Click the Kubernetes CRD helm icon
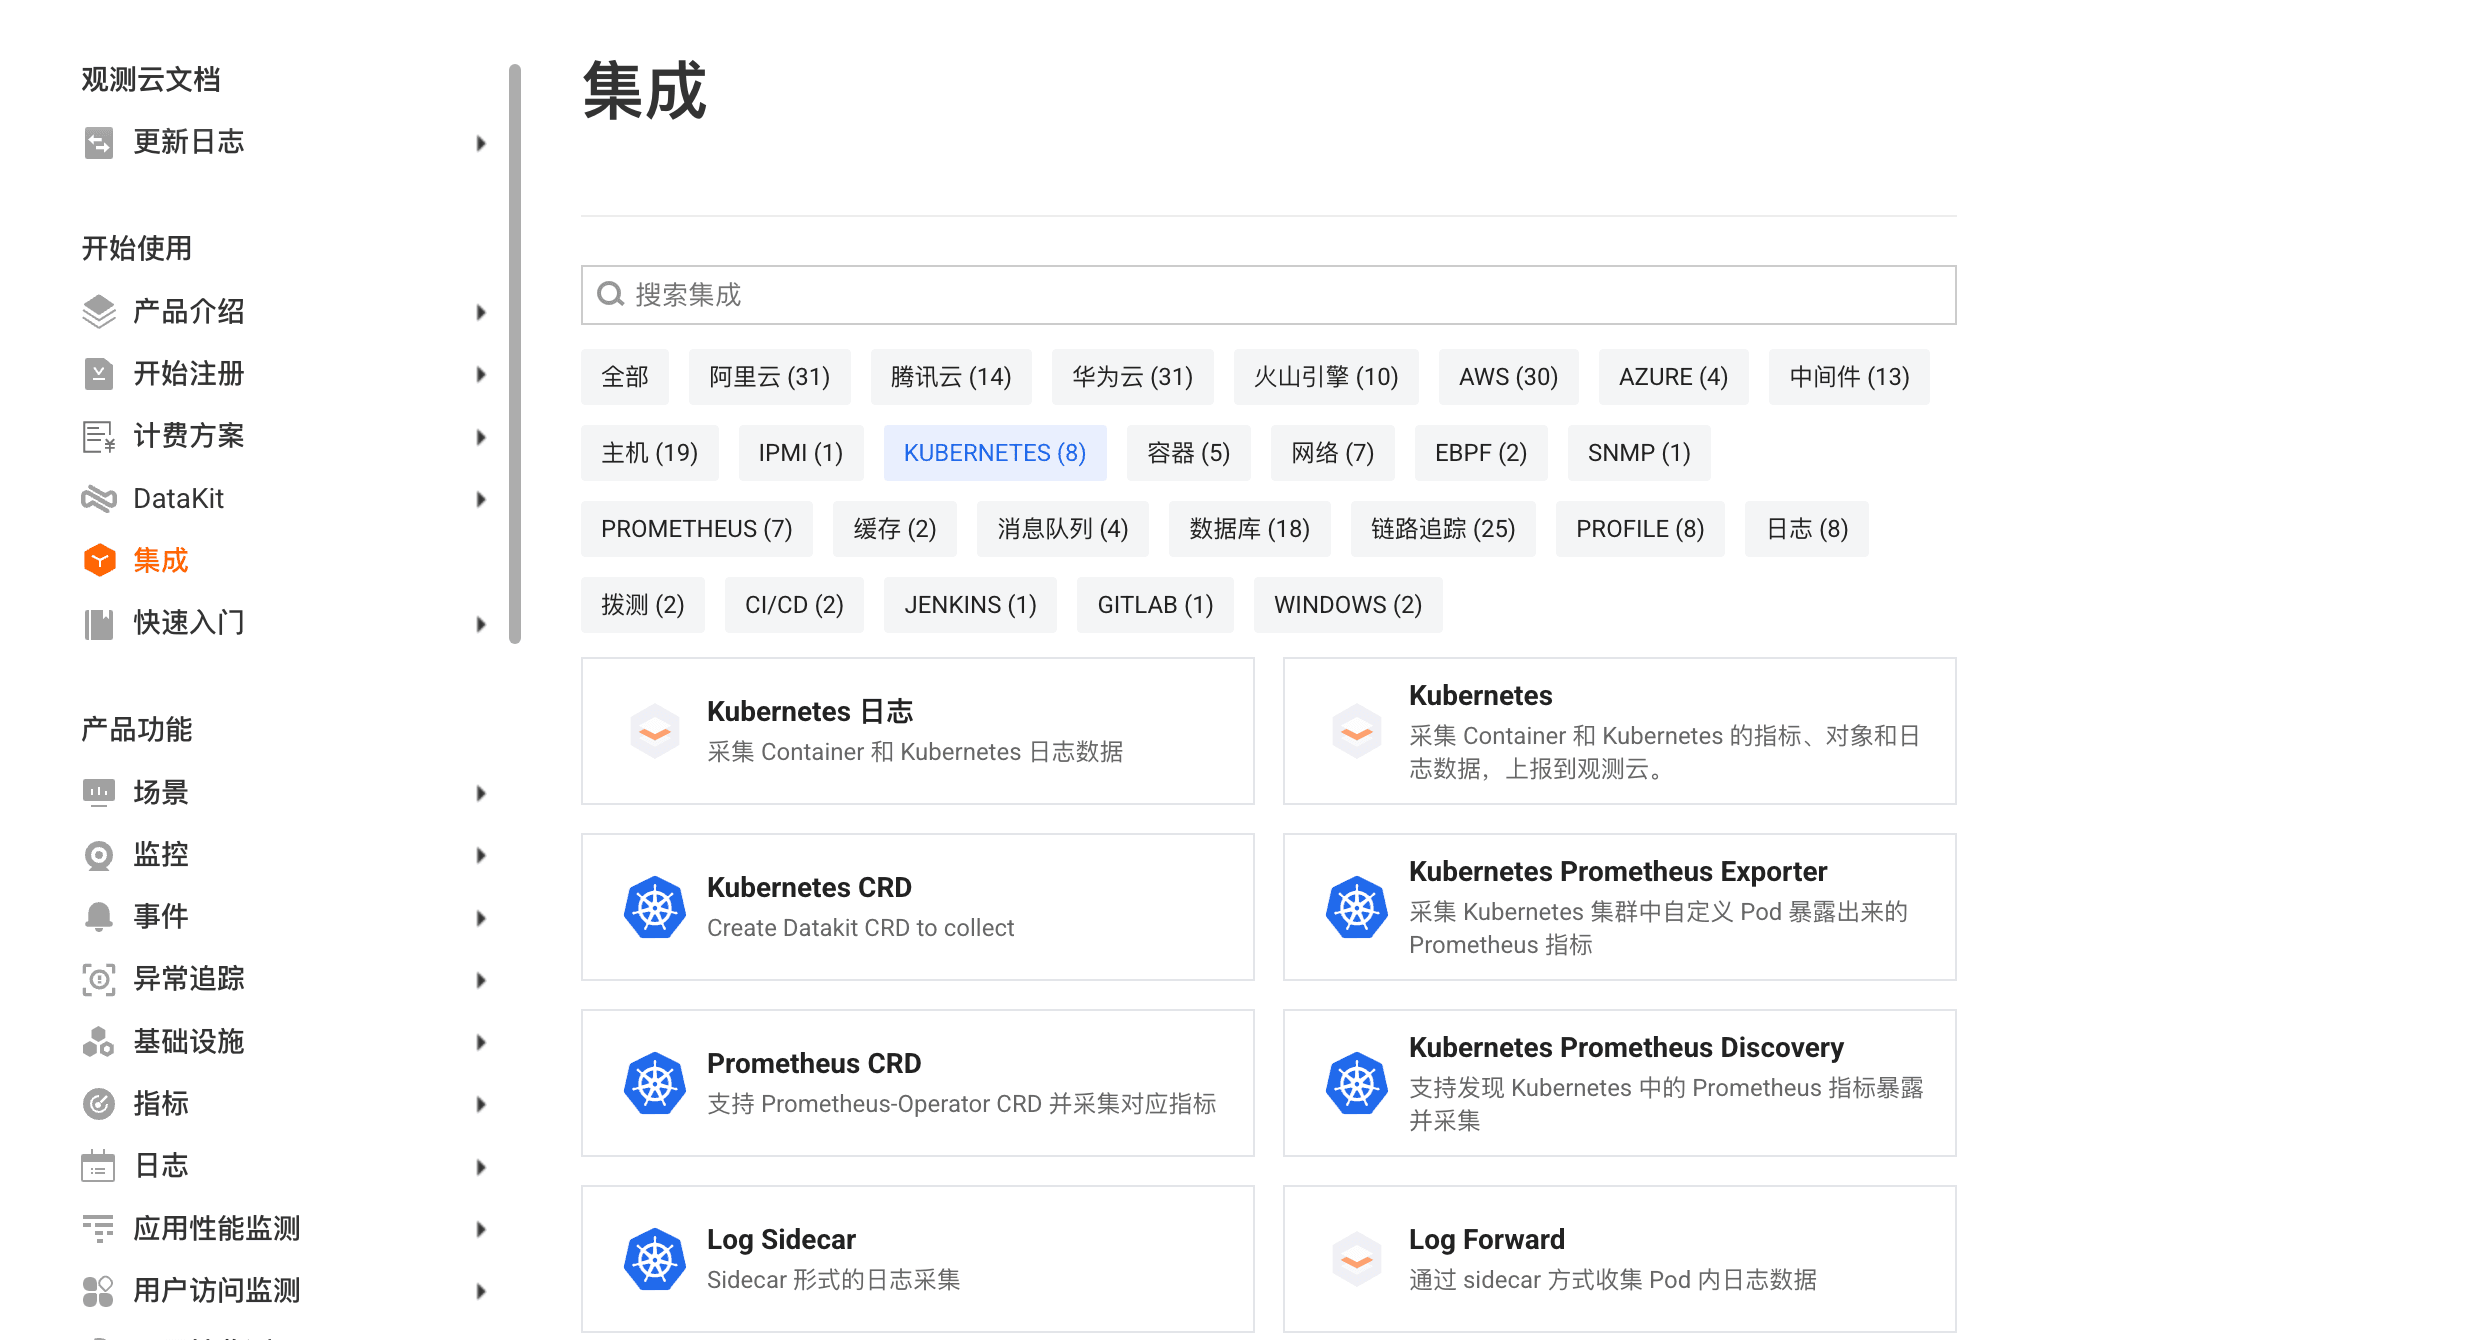This screenshot has width=2470, height=1340. pyautogui.click(x=654, y=907)
